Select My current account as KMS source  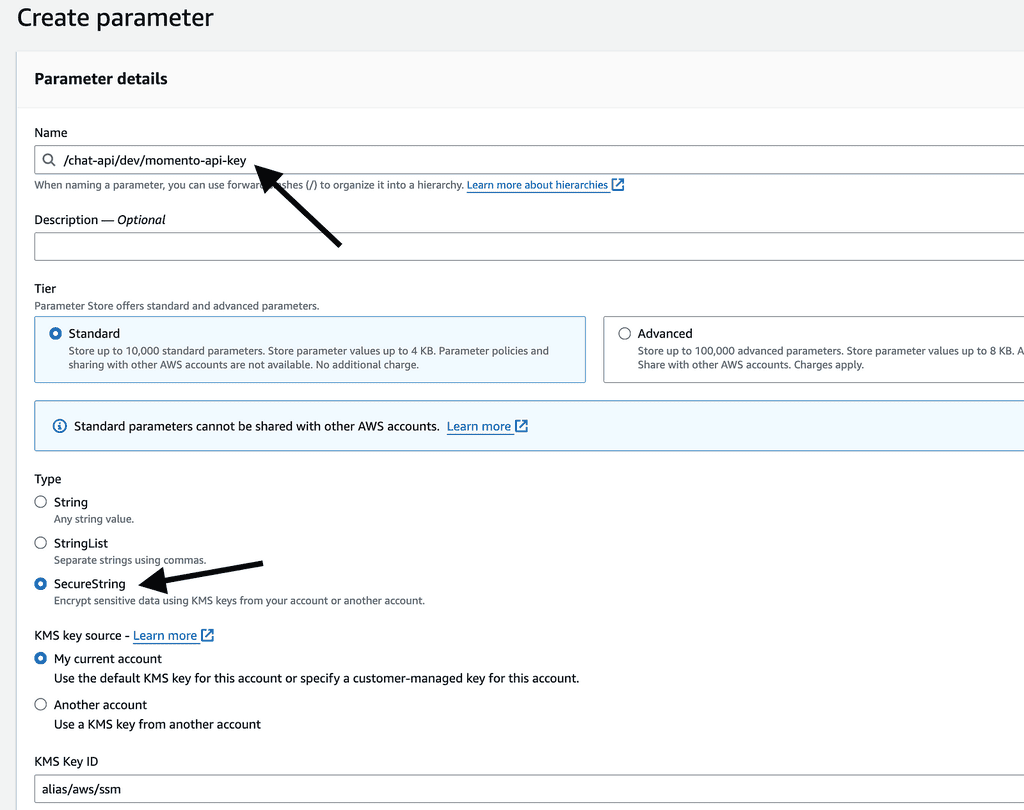tap(41, 659)
